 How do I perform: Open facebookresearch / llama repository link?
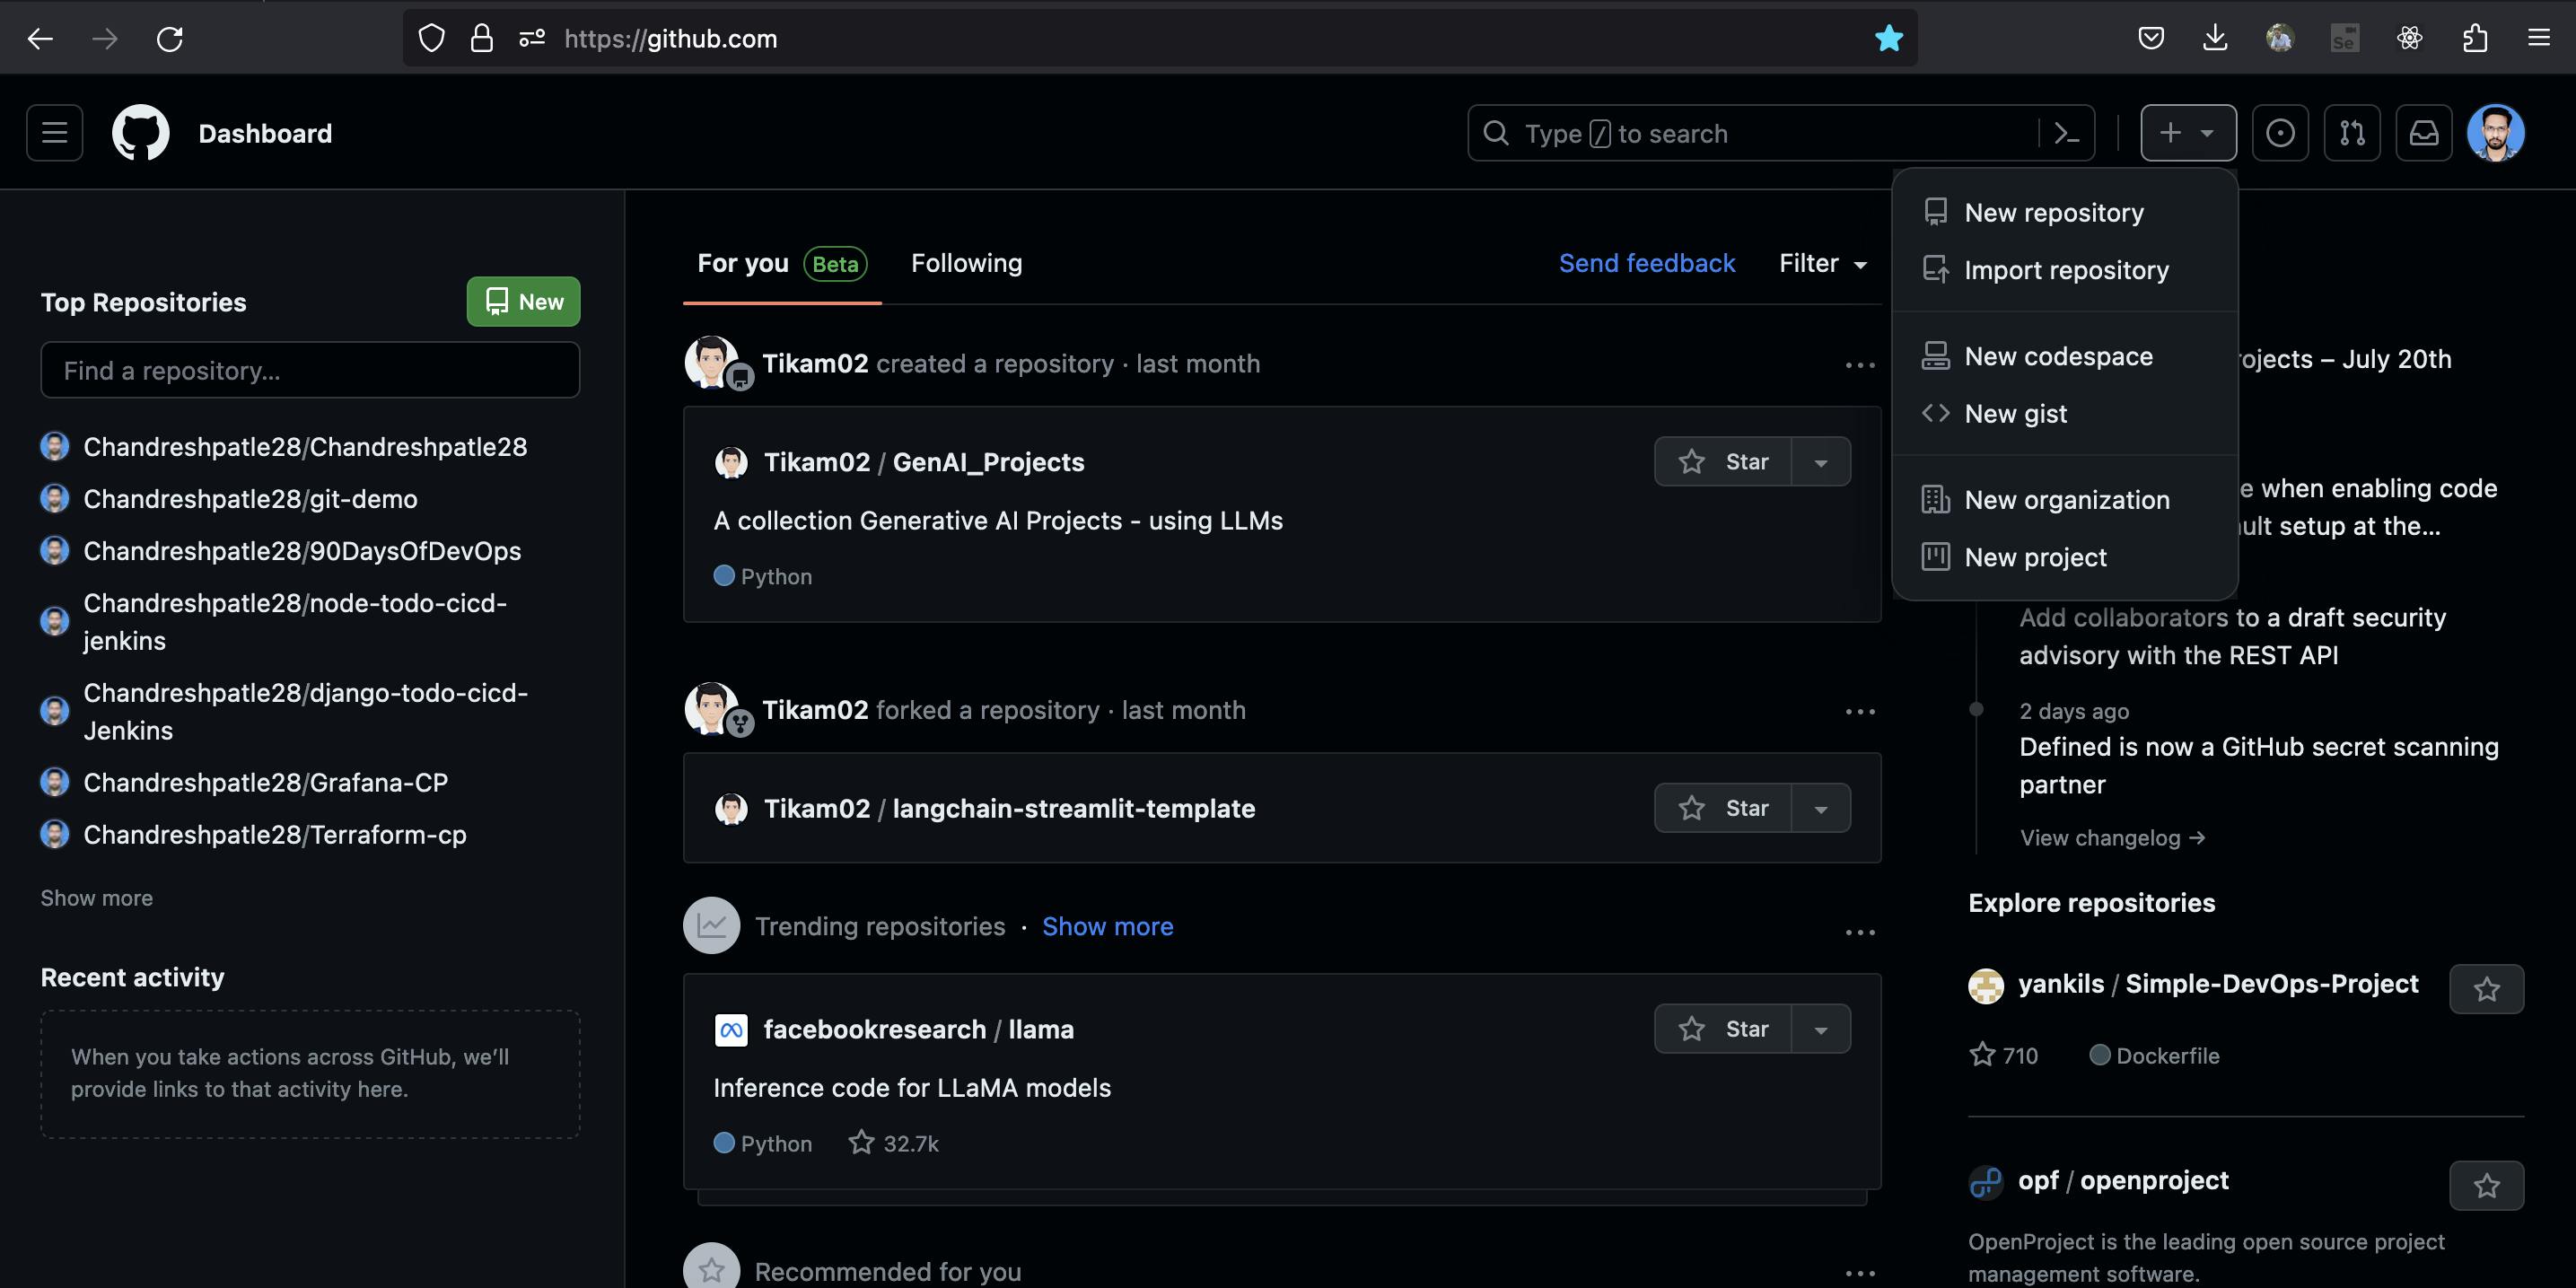click(918, 1029)
